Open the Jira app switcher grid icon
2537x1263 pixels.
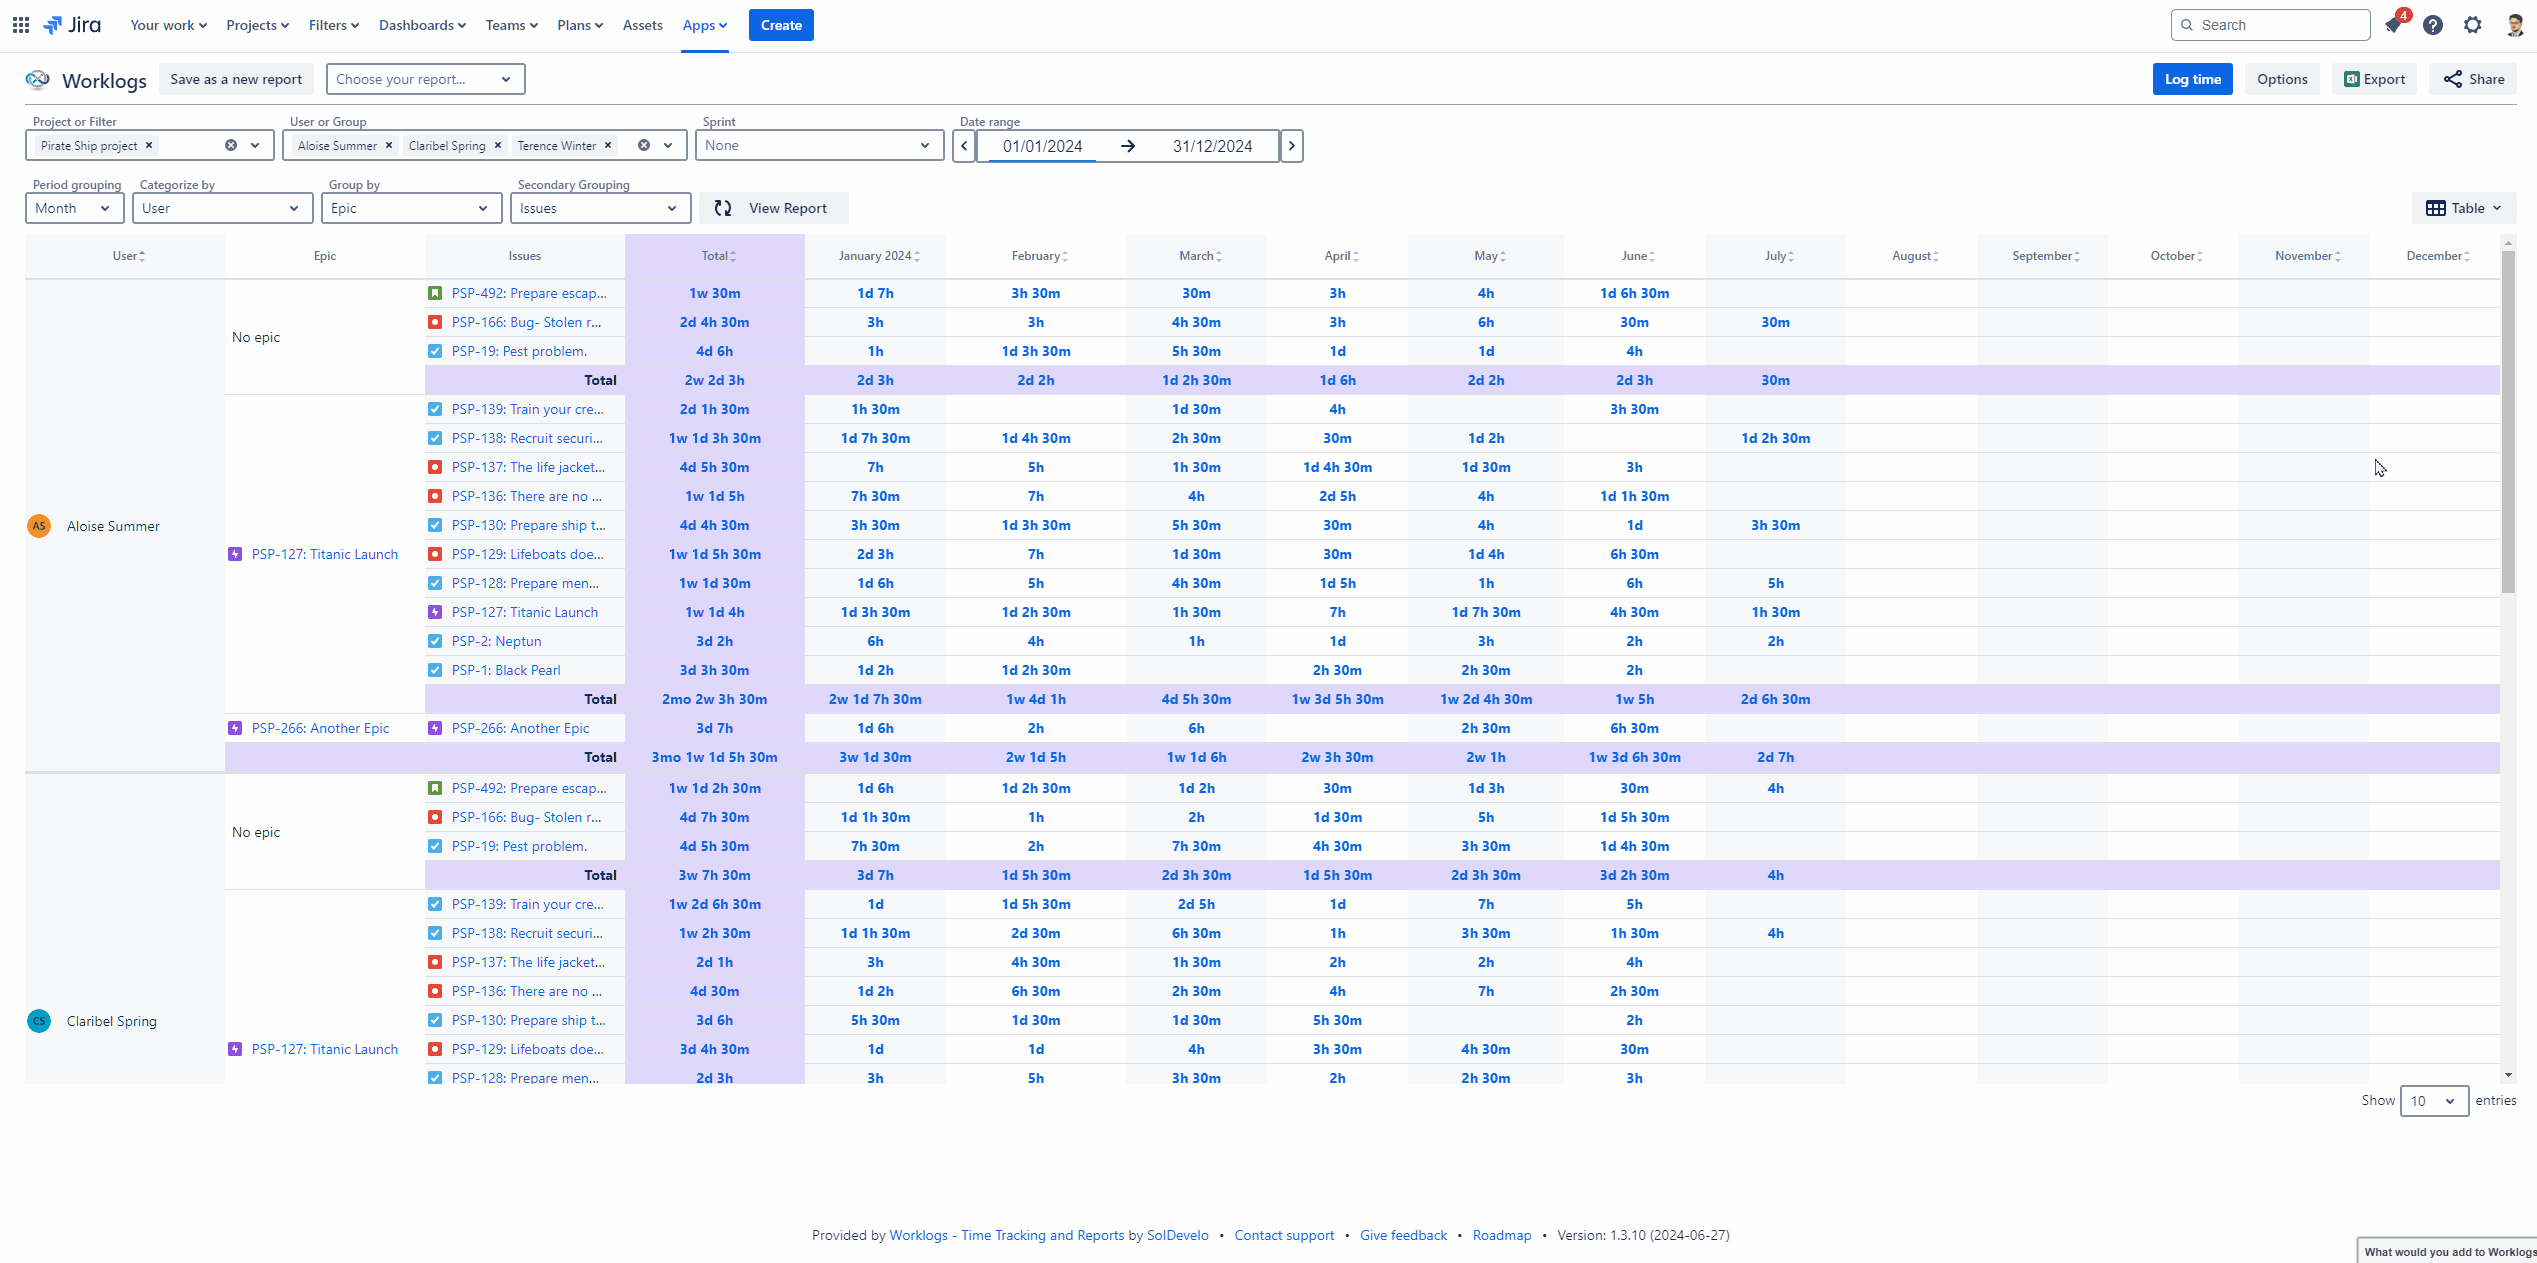tap(20, 24)
